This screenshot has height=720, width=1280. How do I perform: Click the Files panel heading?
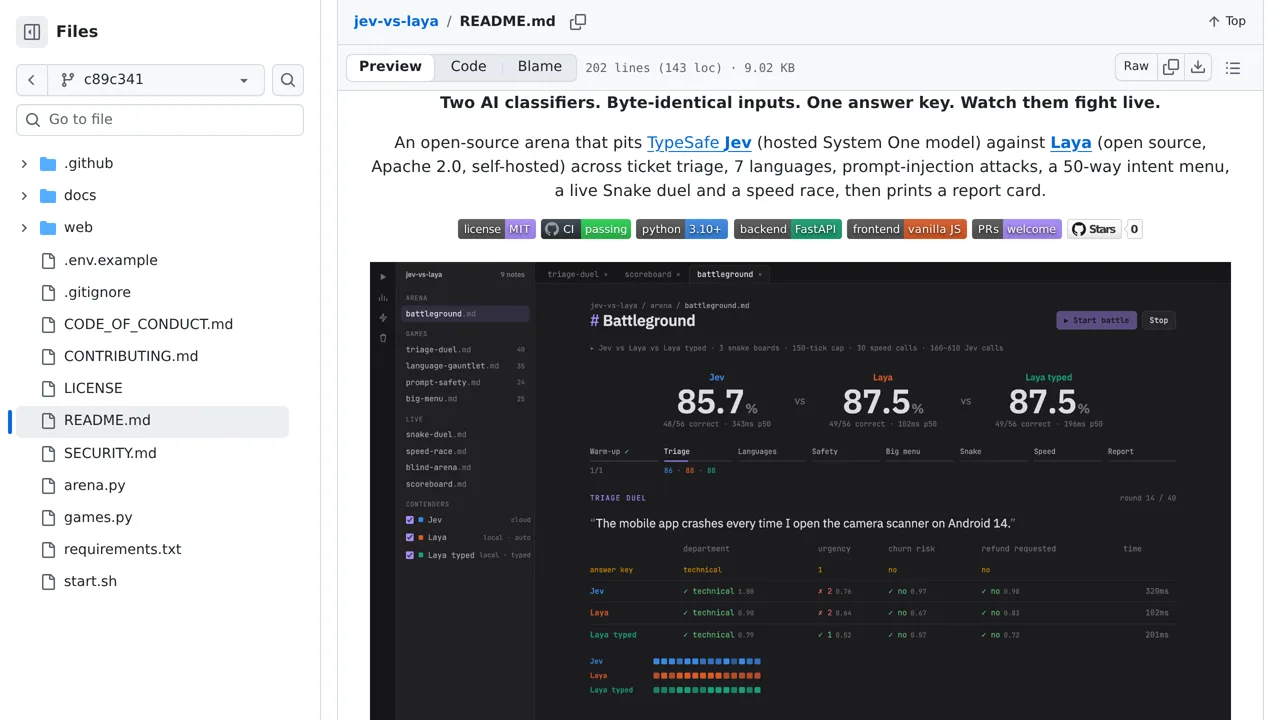tap(77, 32)
